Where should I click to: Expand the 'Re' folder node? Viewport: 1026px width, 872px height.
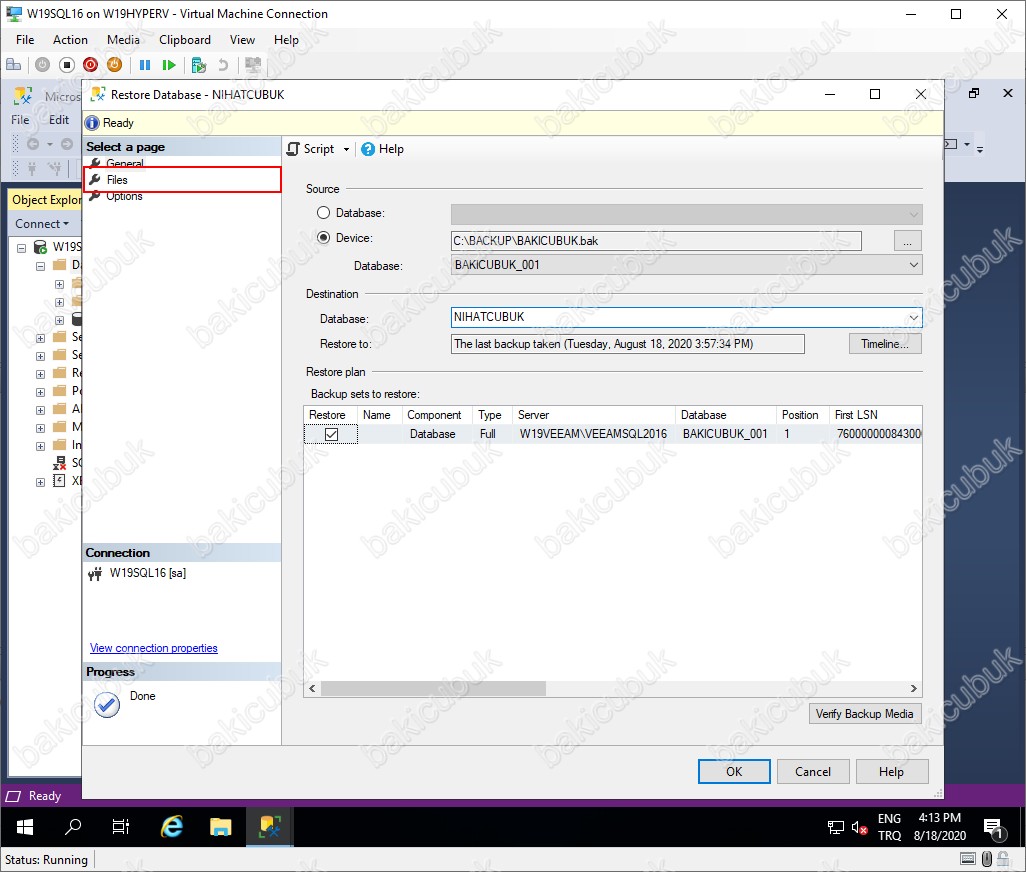click(x=41, y=374)
